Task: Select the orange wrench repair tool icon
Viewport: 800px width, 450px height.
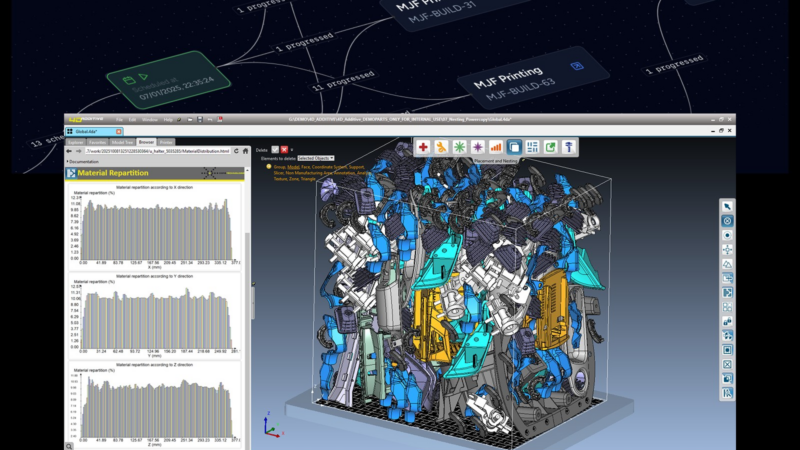Action: pos(441,147)
